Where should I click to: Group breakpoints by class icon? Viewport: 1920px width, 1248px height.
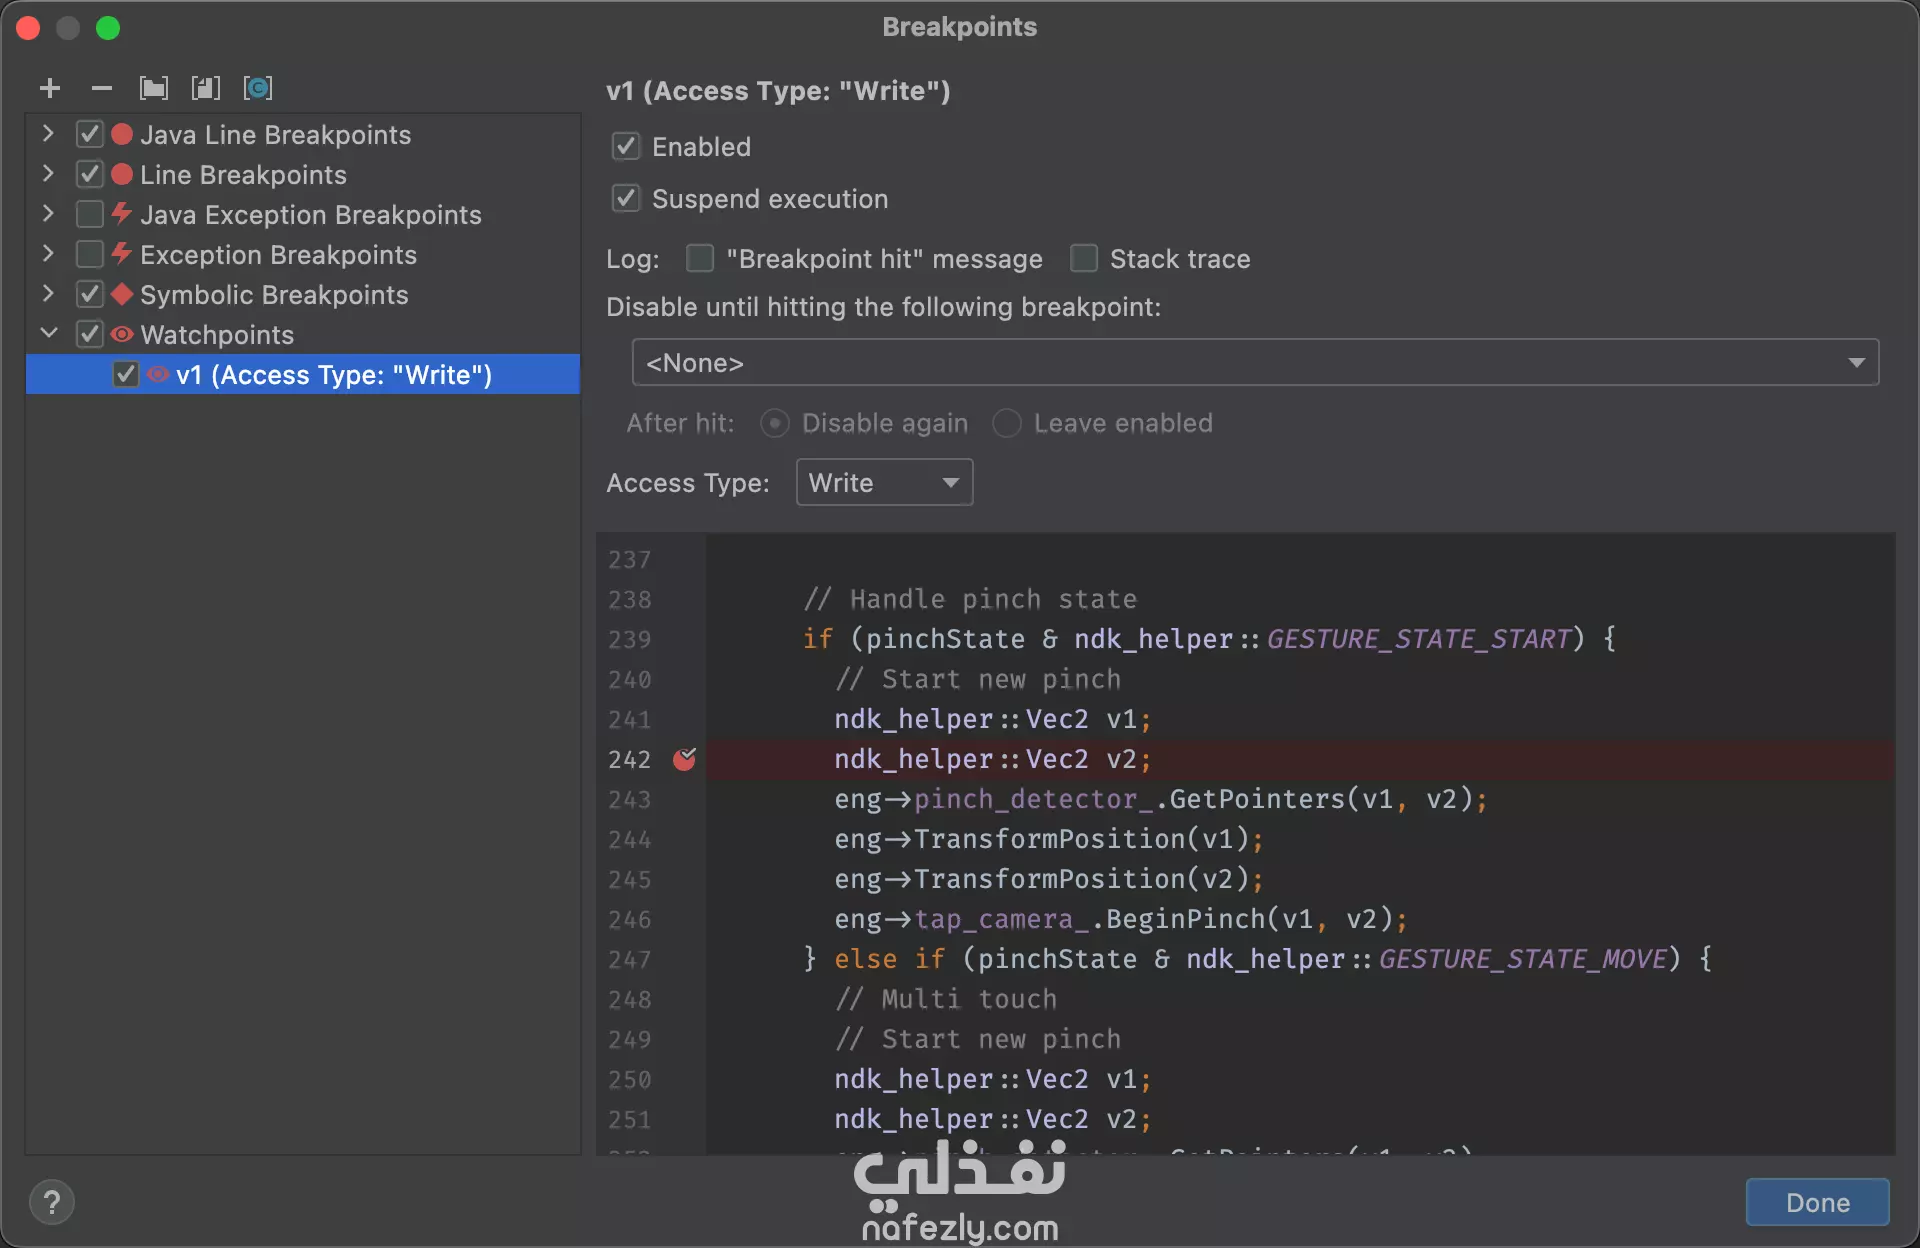[x=258, y=88]
